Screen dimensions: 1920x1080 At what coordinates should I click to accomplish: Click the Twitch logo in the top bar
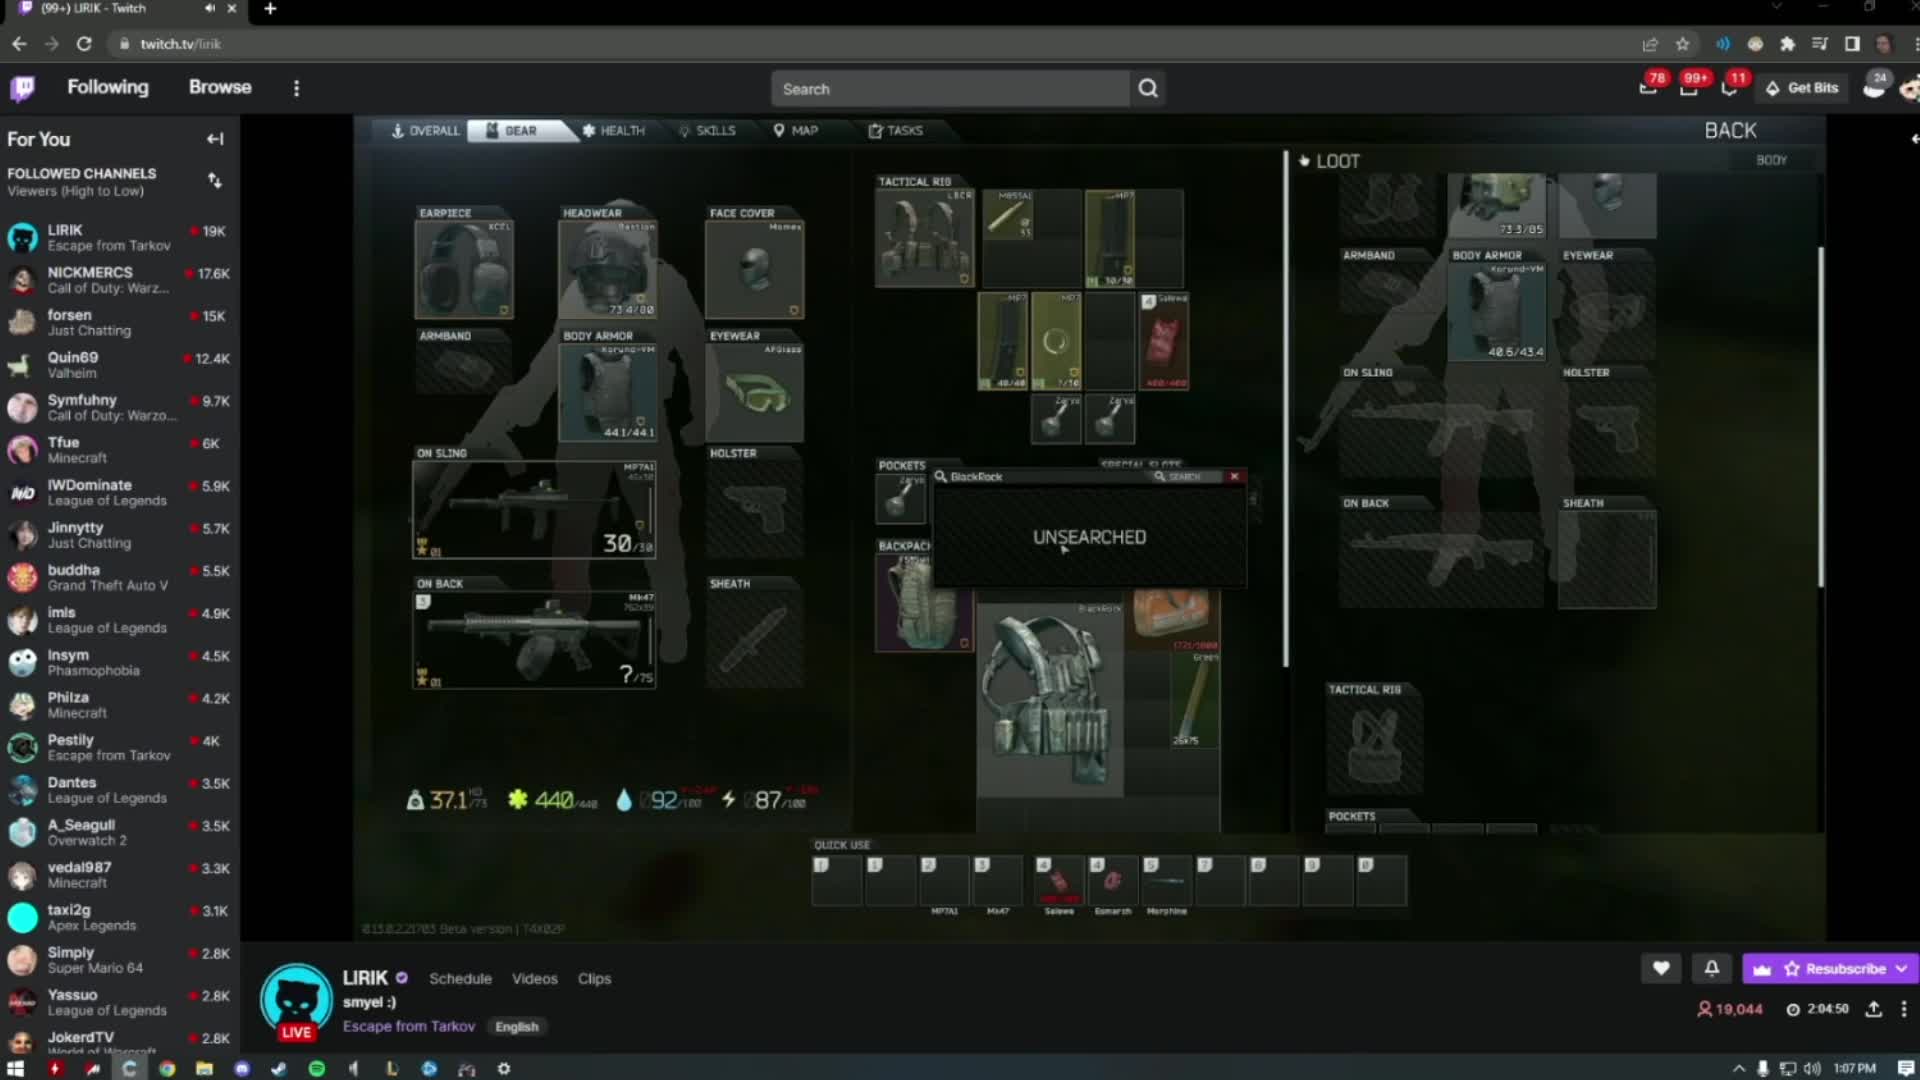point(22,88)
